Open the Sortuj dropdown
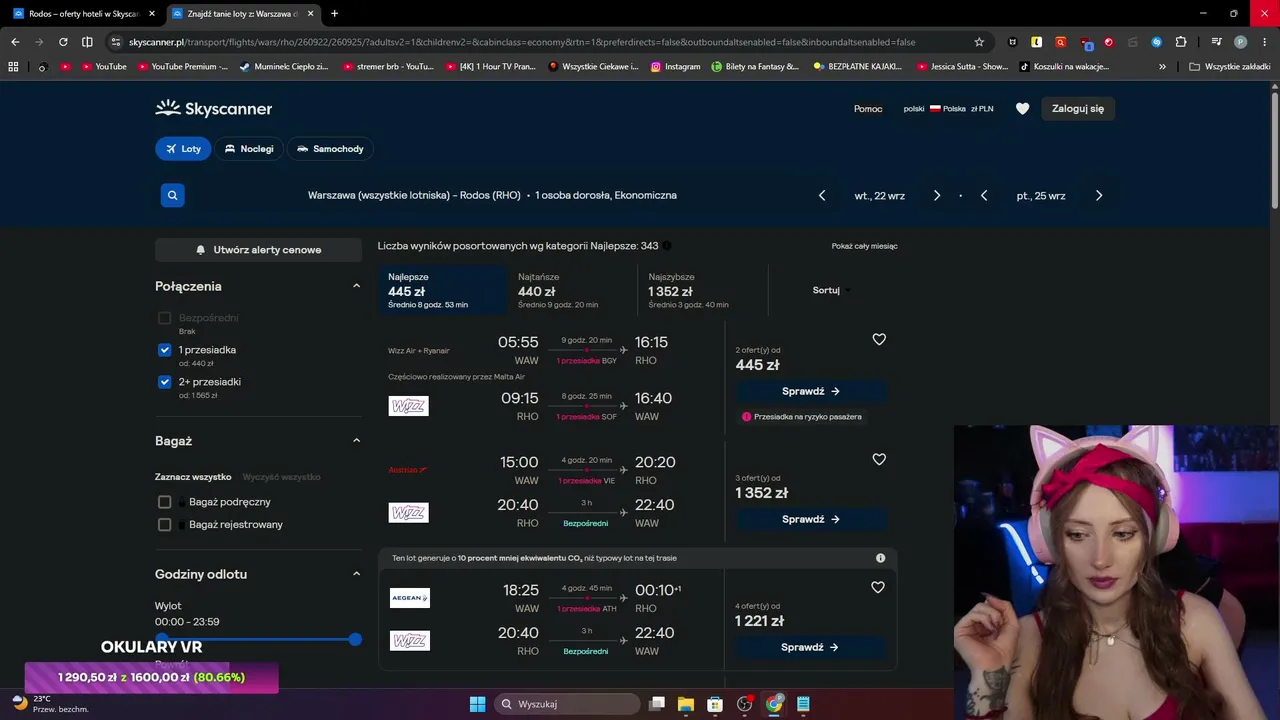The width and height of the screenshot is (1280, 720). pyautogui.click(x=832, y=290)
